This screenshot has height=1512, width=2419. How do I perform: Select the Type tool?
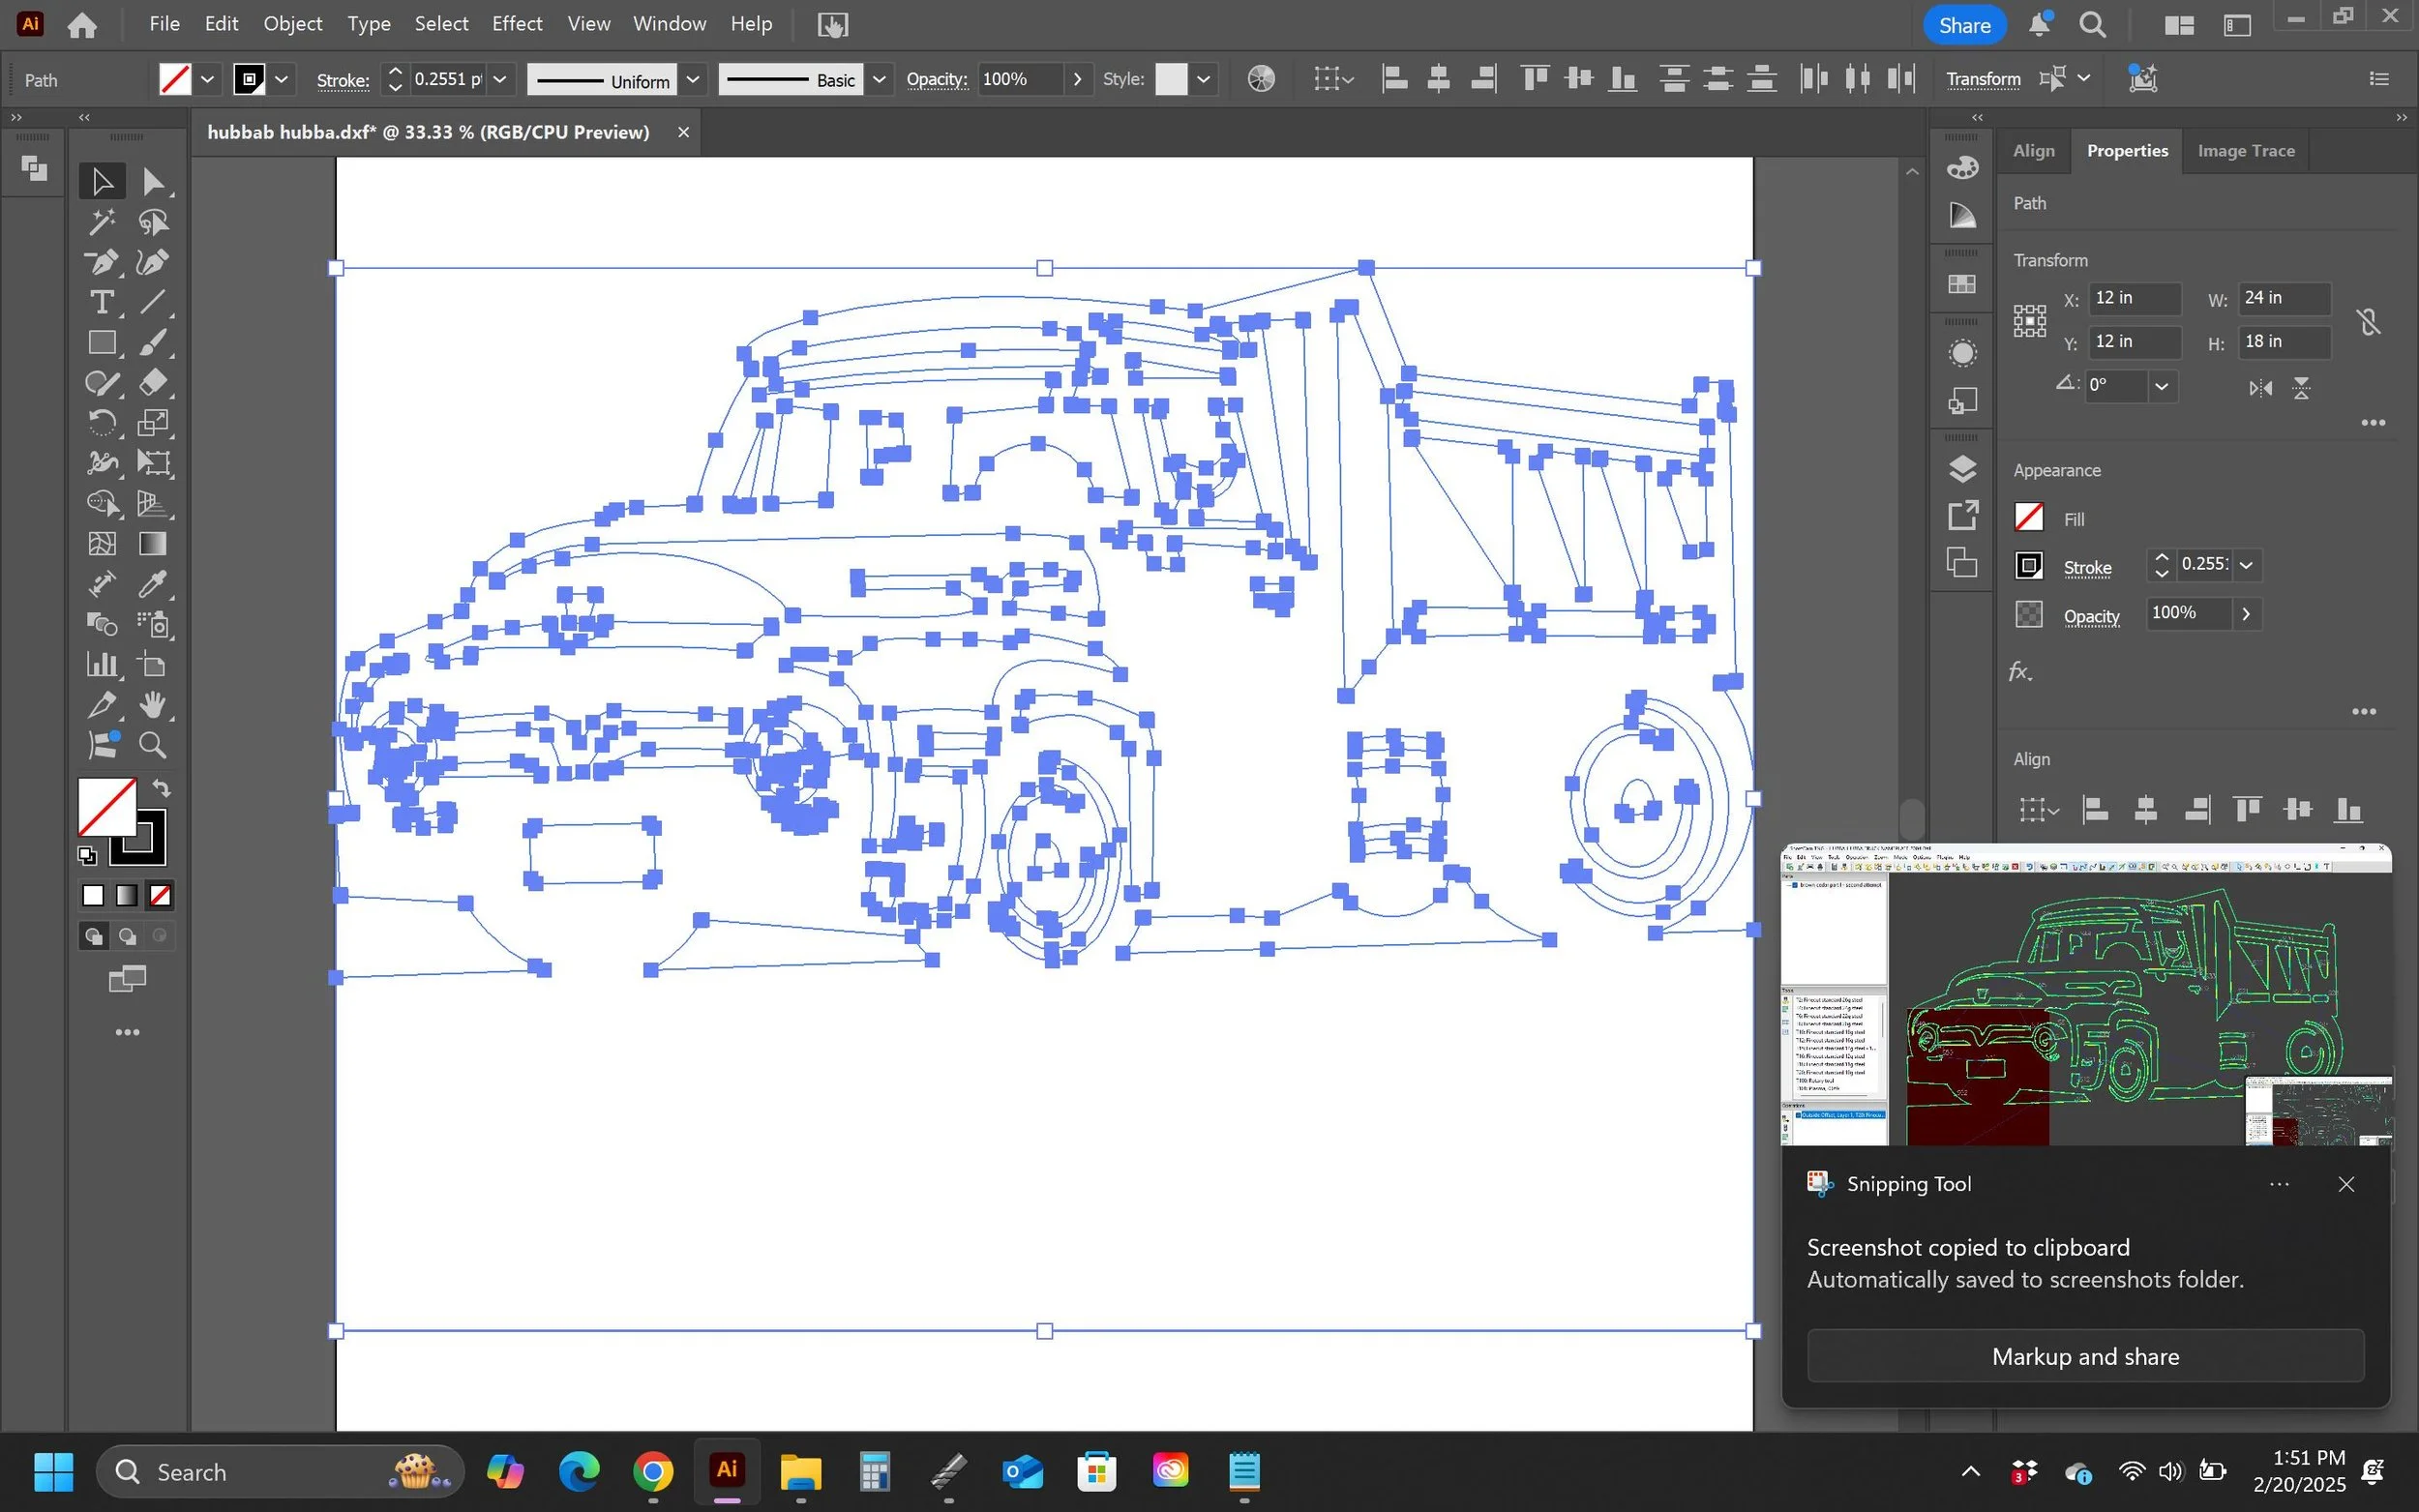click(x=101, y=302)
